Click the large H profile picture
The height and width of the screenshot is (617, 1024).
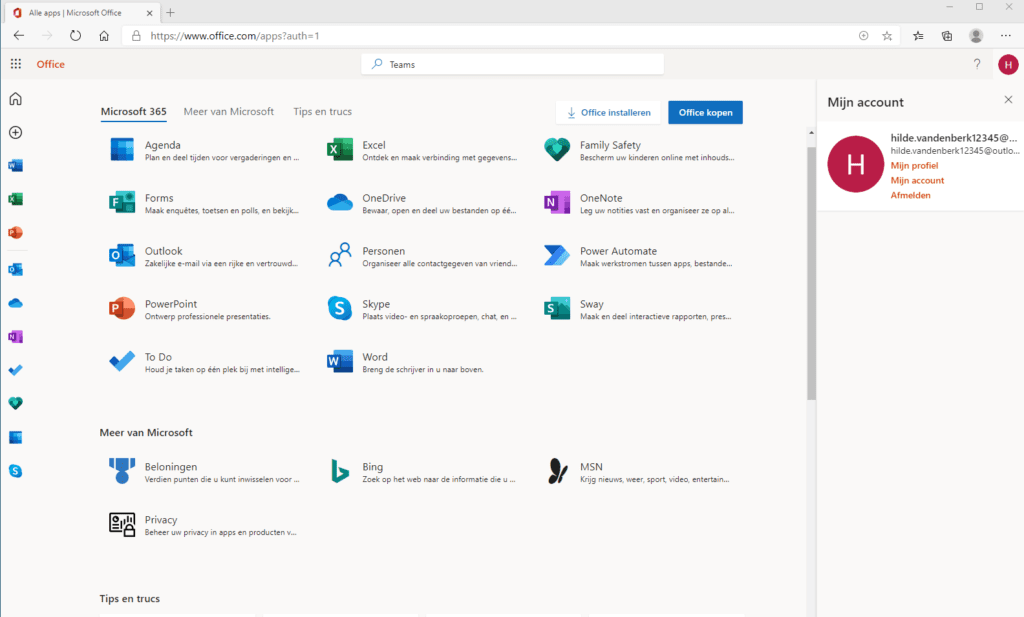(x=856, y=164)
